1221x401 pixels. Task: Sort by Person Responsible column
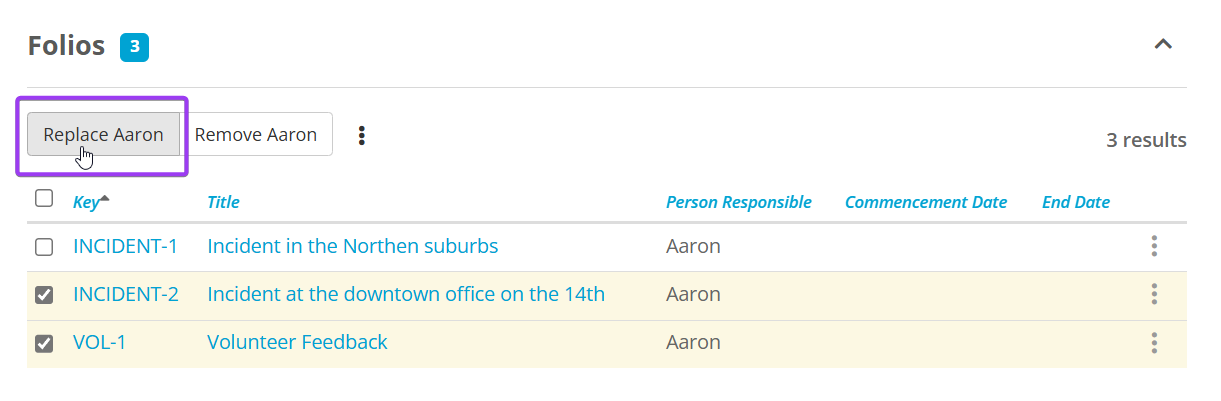coord(738,202)
